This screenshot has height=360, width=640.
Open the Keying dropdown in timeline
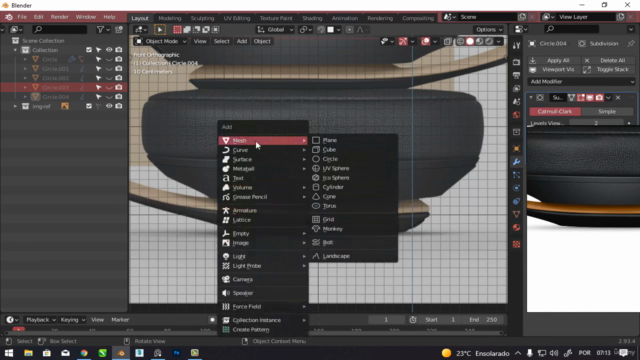(x=72, y=320)
